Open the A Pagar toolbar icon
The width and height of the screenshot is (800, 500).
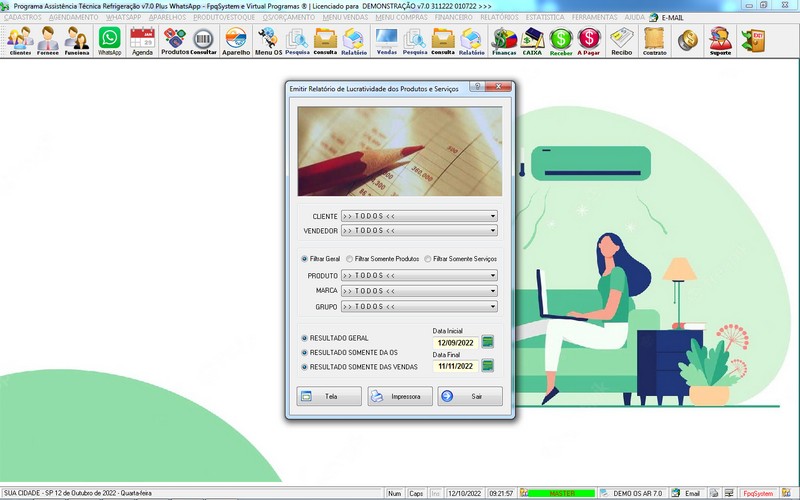[589, 40]
